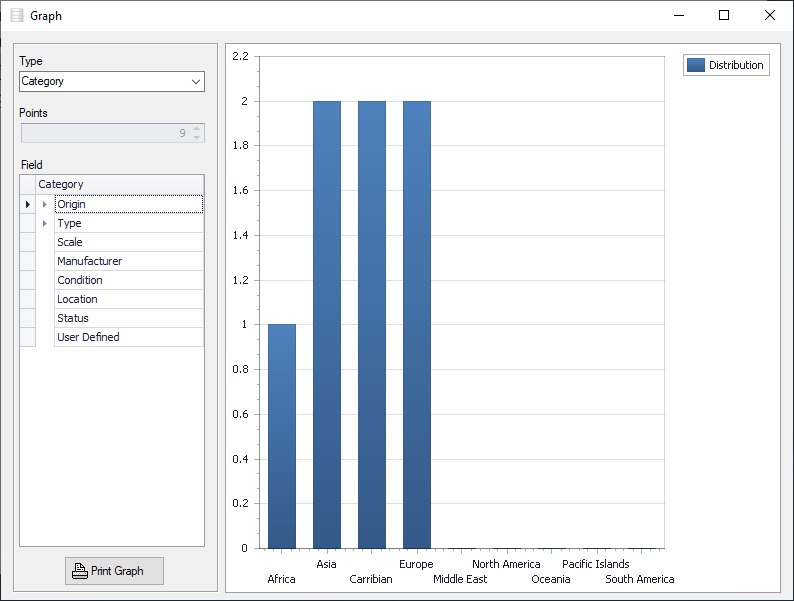Click the Africa bar in chart

[x=282, y=436]
